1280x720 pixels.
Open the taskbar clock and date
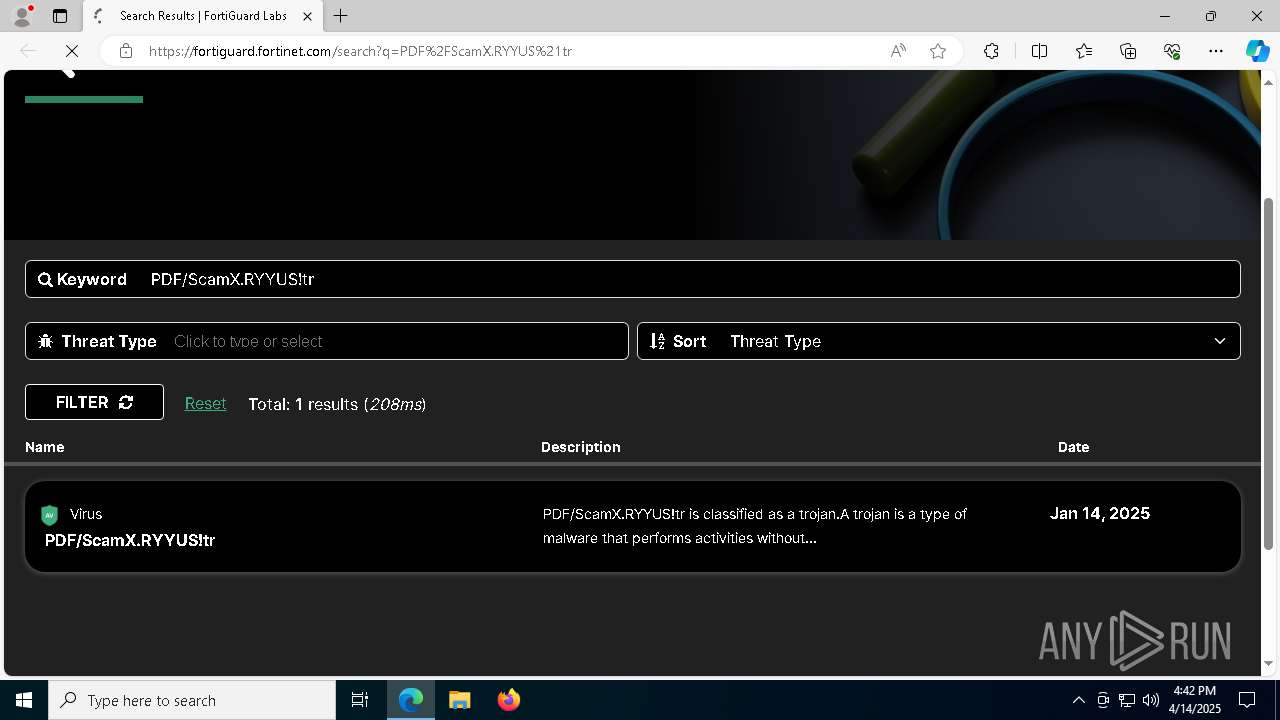(1196, 700)
